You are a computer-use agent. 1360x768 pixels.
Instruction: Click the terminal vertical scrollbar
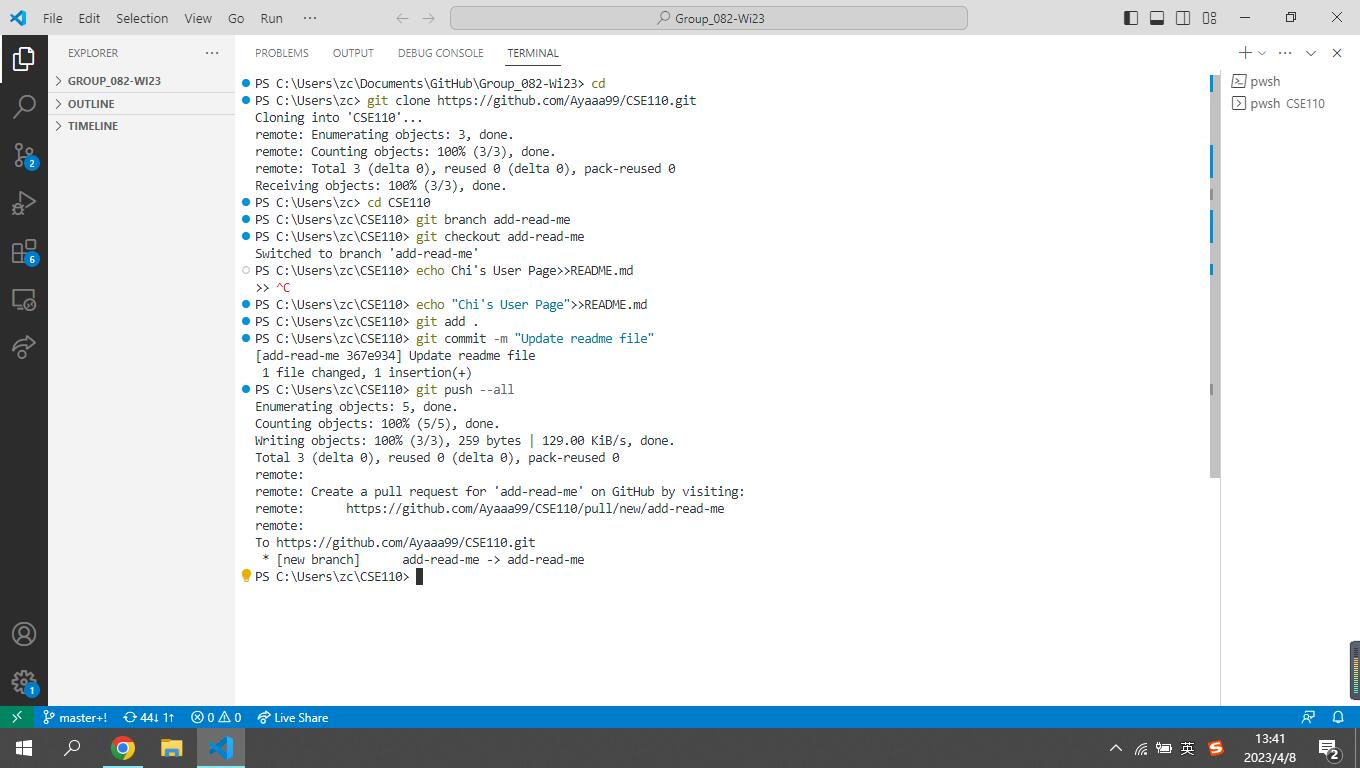pyautogui.click(x=1215, y=275)
